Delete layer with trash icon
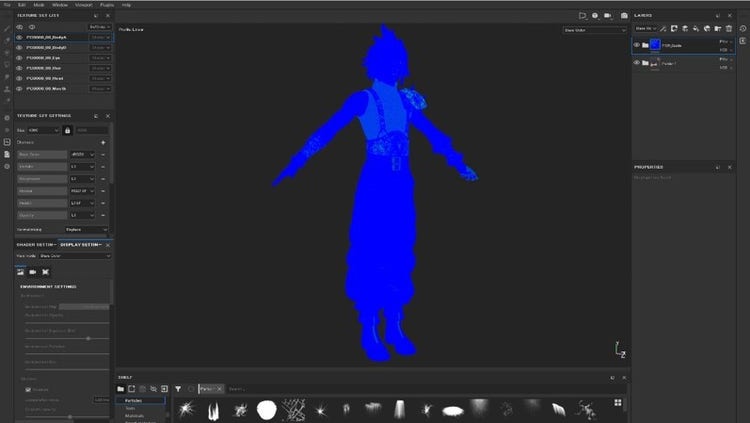Screen dimensions: 750x423 click(729, 29)
